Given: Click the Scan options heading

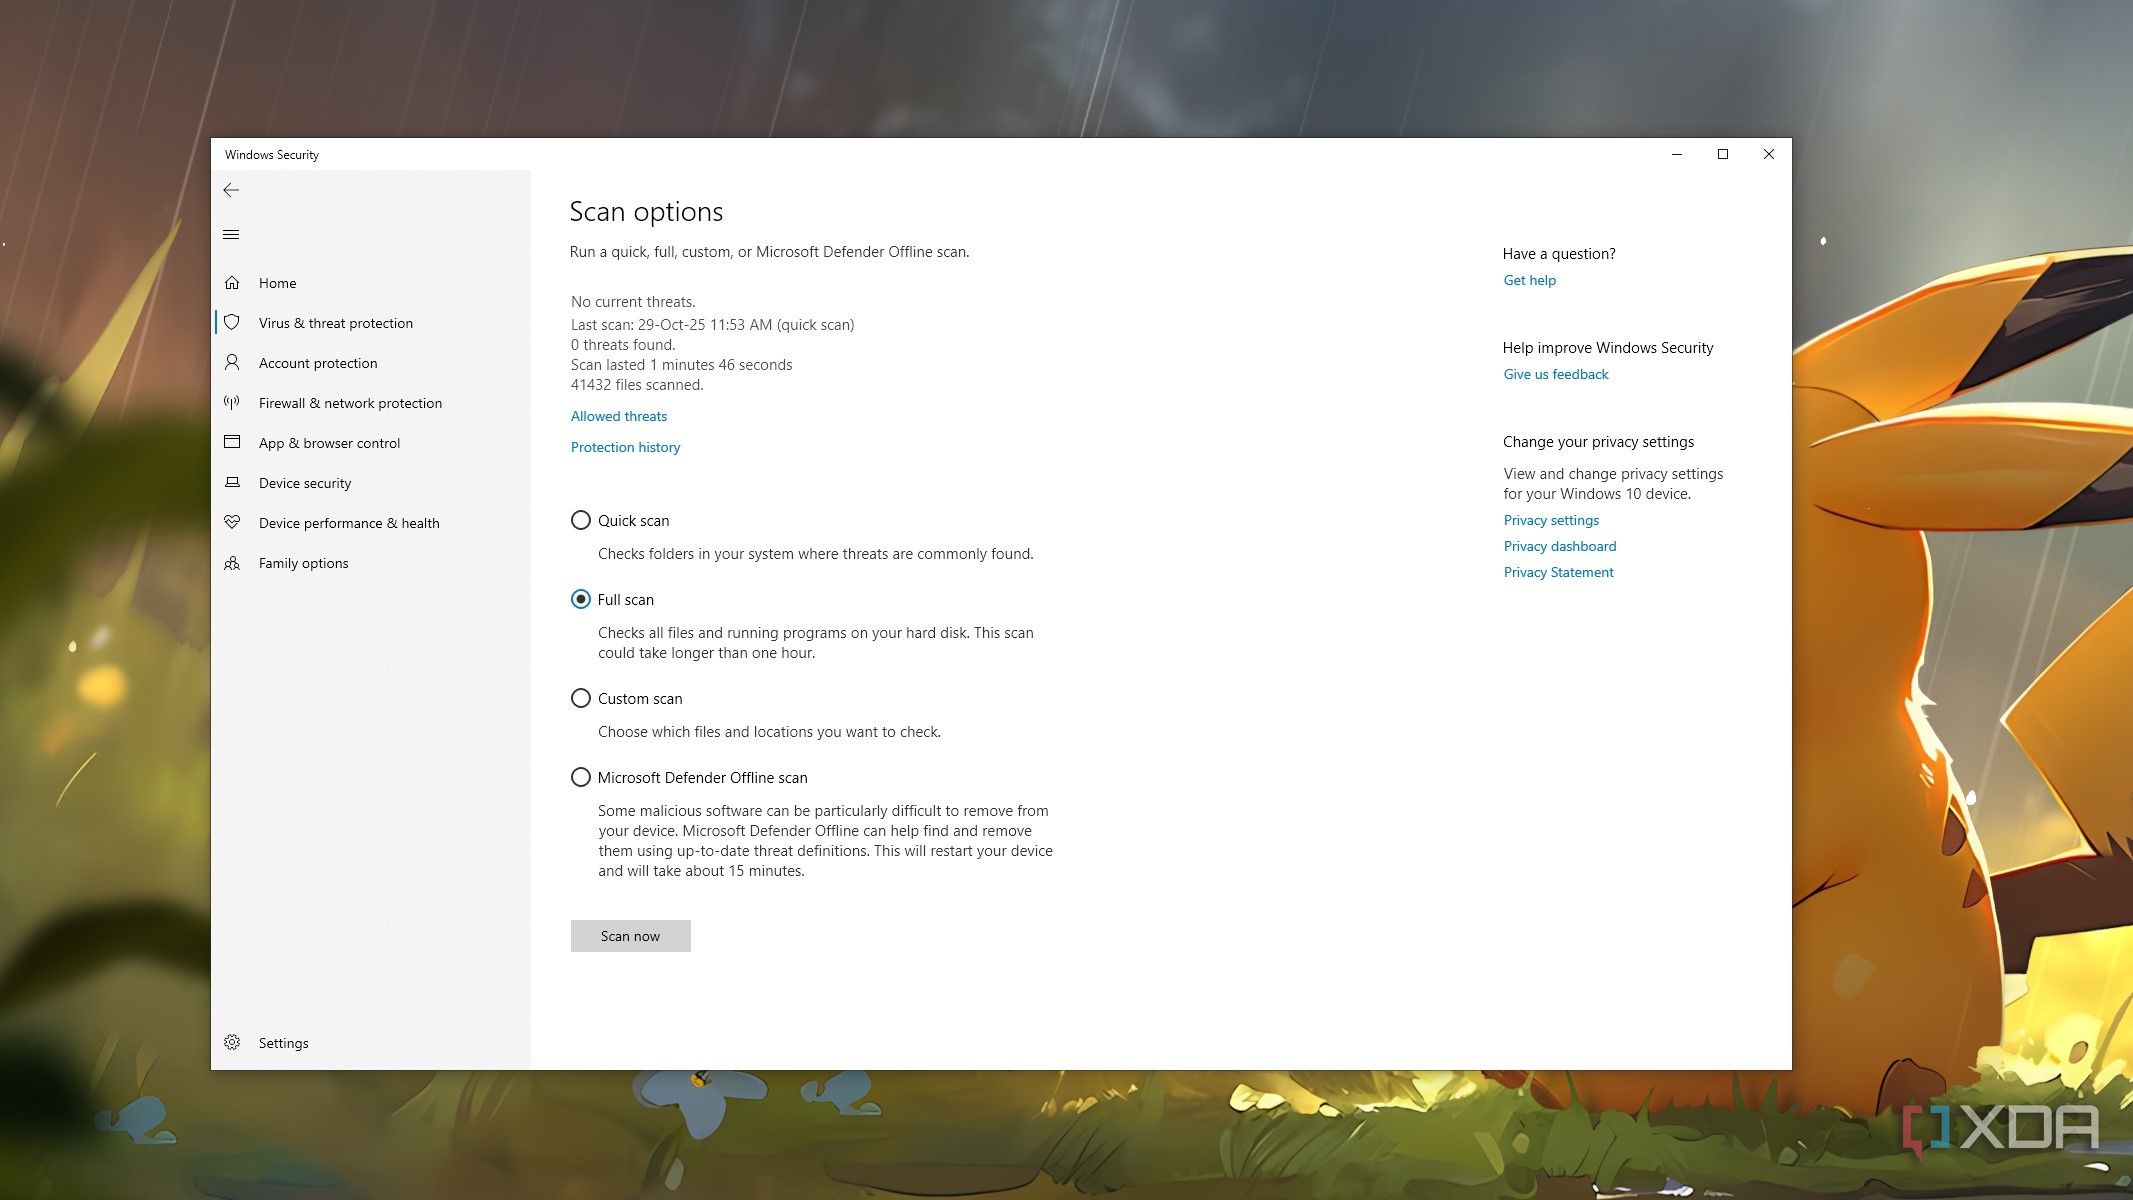Looking at the screenshot, I should (x=646, y=212).
